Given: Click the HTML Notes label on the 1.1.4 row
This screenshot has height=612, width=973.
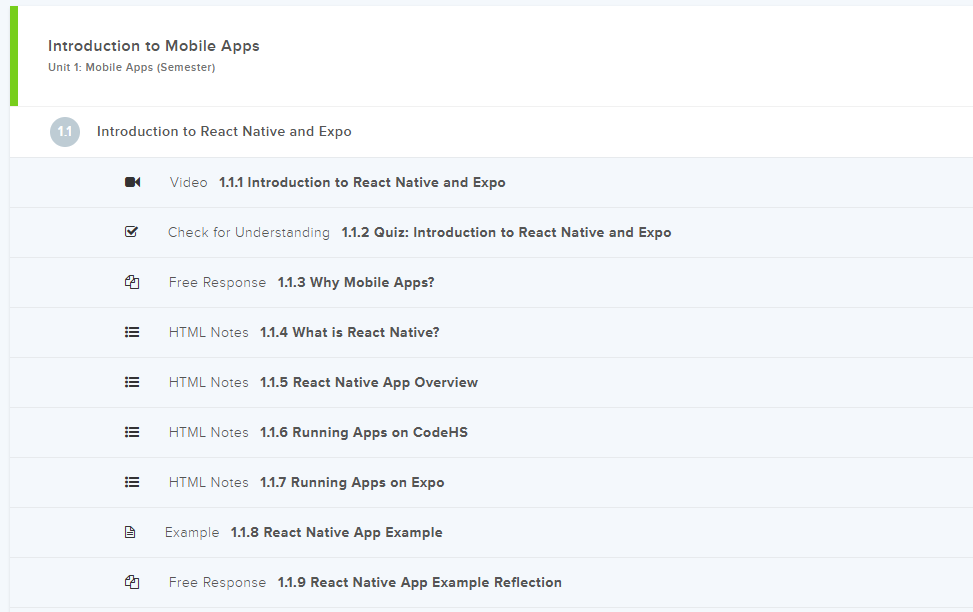Looking at the screenshot, I should click(208, 332).
